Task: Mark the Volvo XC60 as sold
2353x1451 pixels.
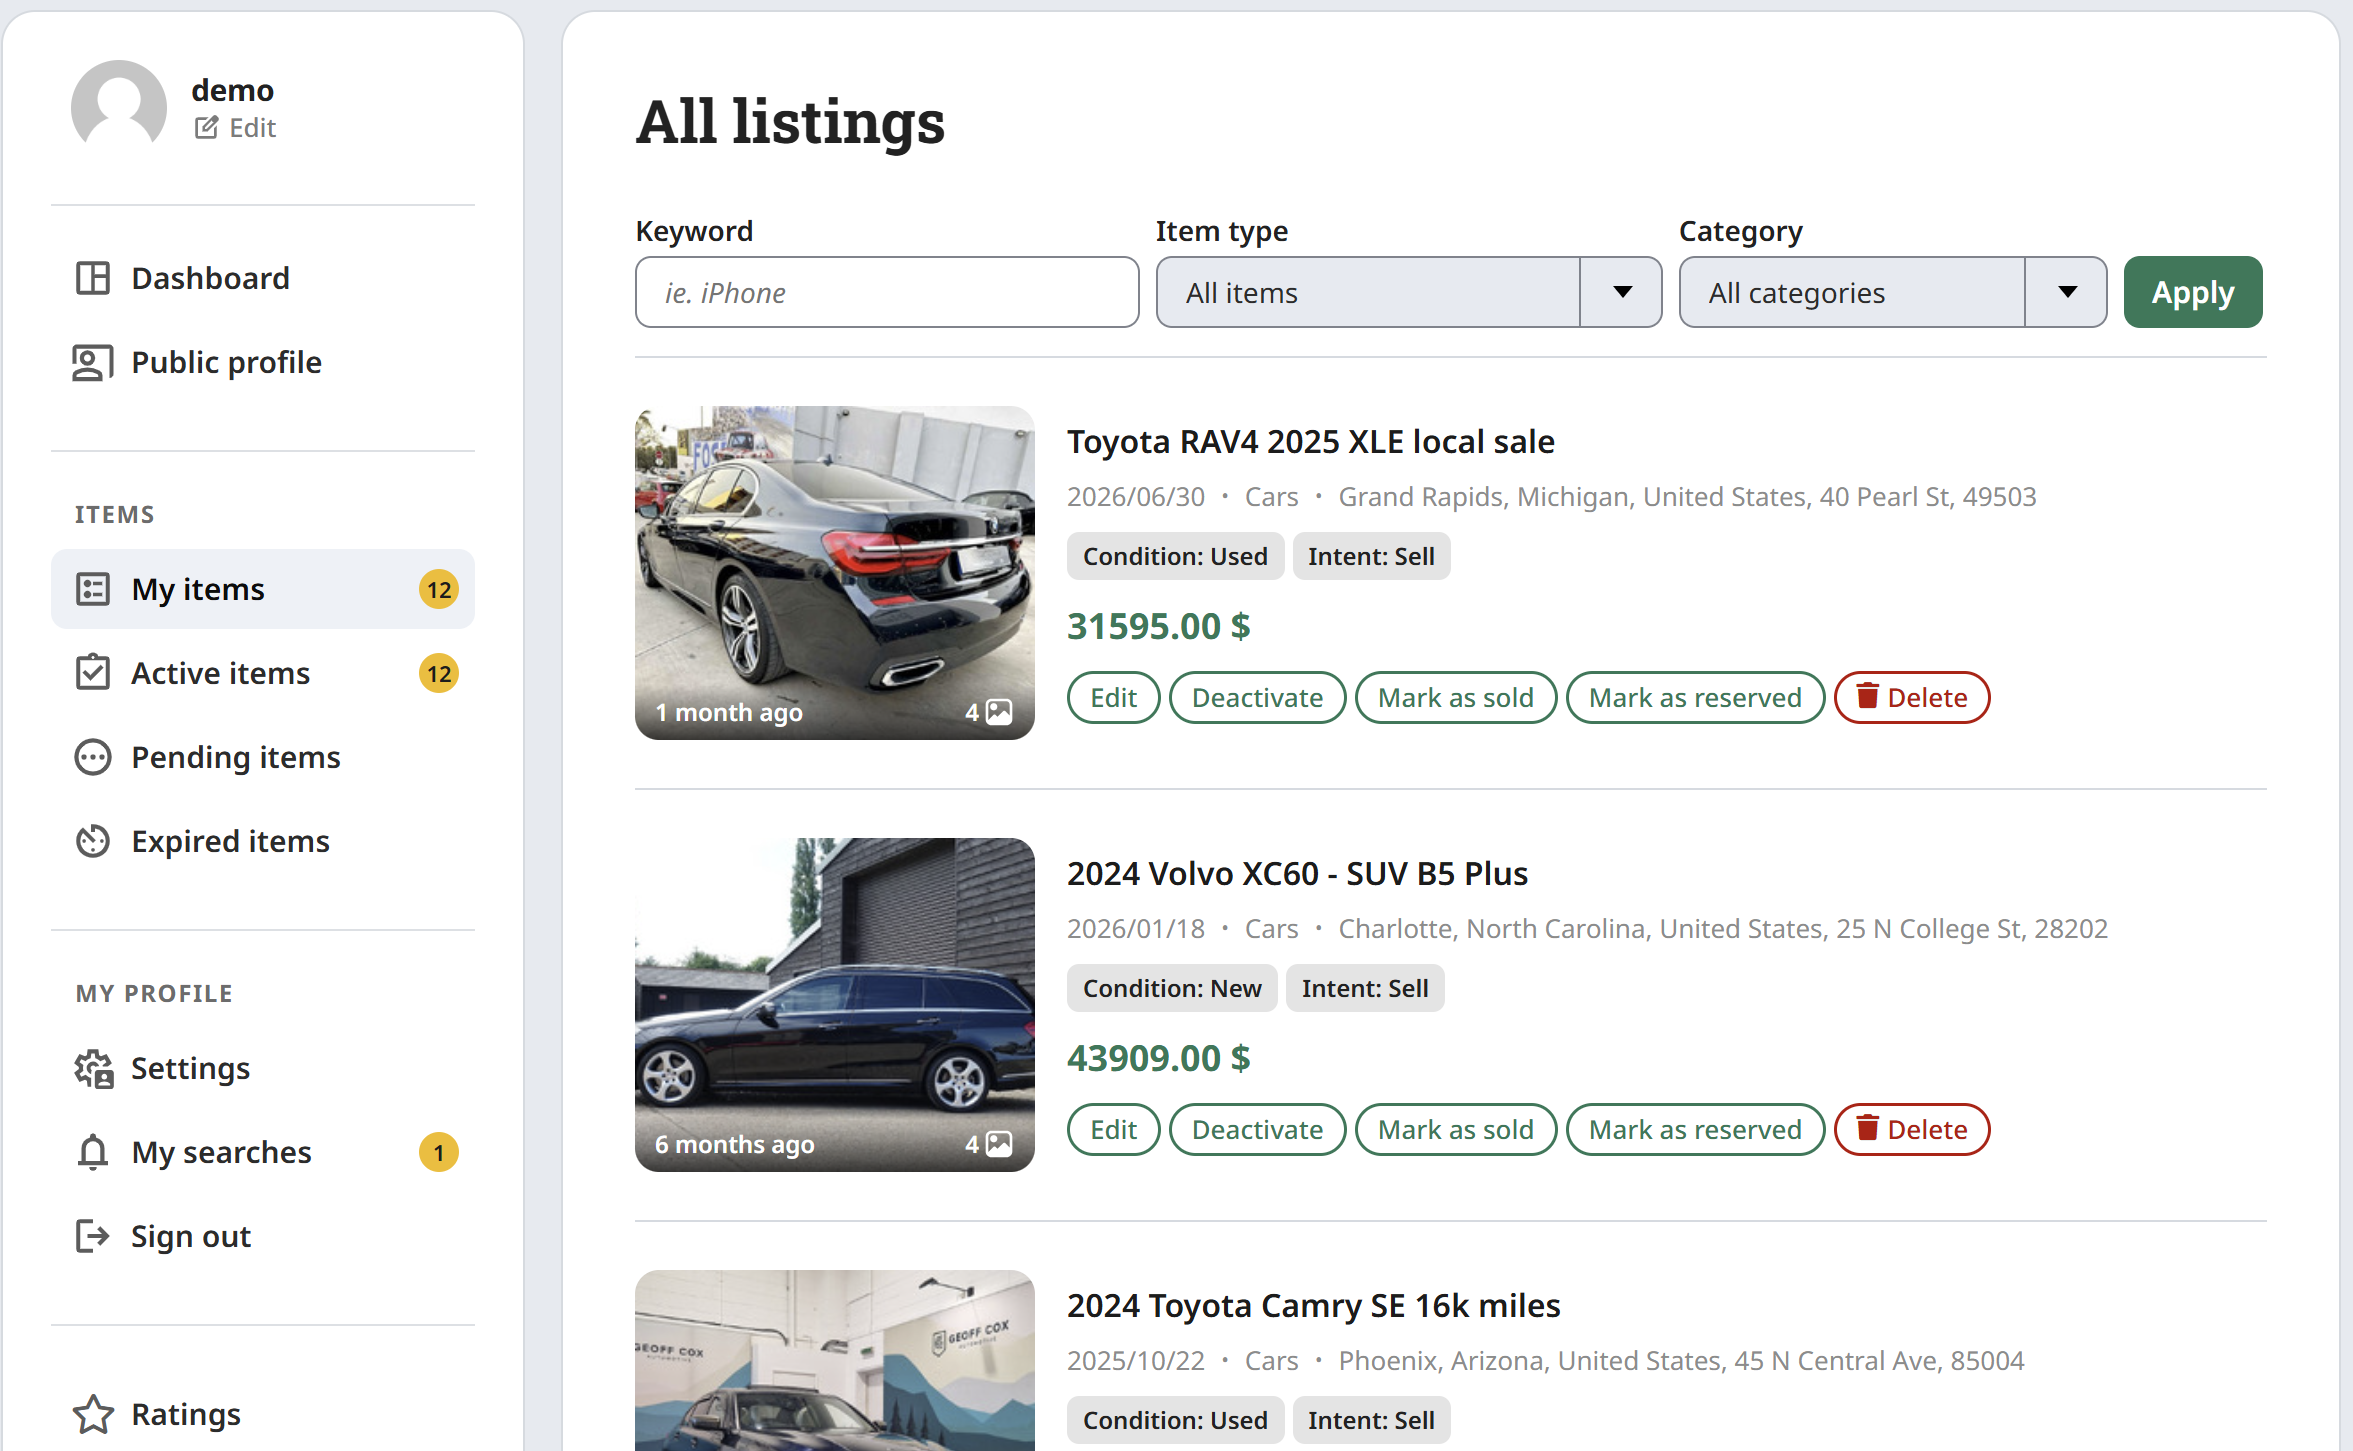Action: pyautogui.click(x=1456, y=1129)
